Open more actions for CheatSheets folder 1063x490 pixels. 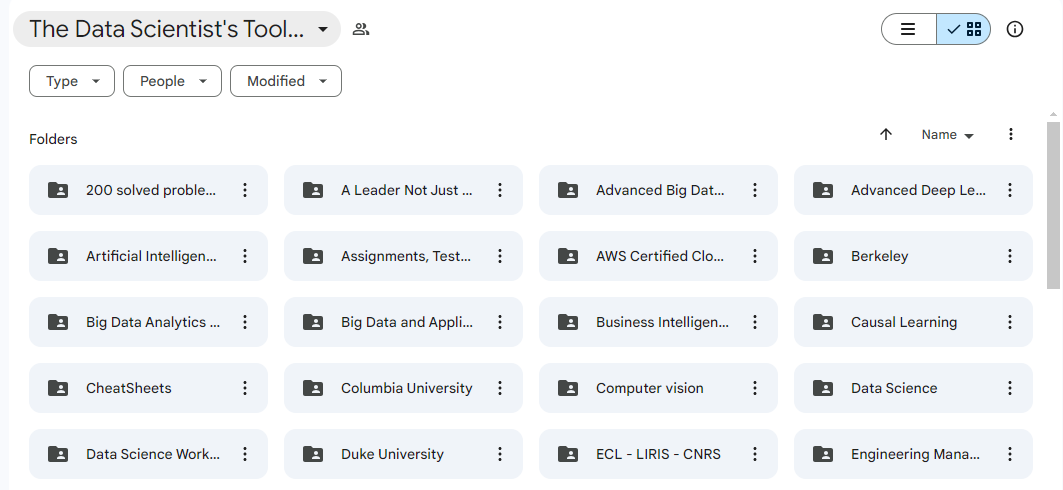pyautogui.click(x=245, y=388)
